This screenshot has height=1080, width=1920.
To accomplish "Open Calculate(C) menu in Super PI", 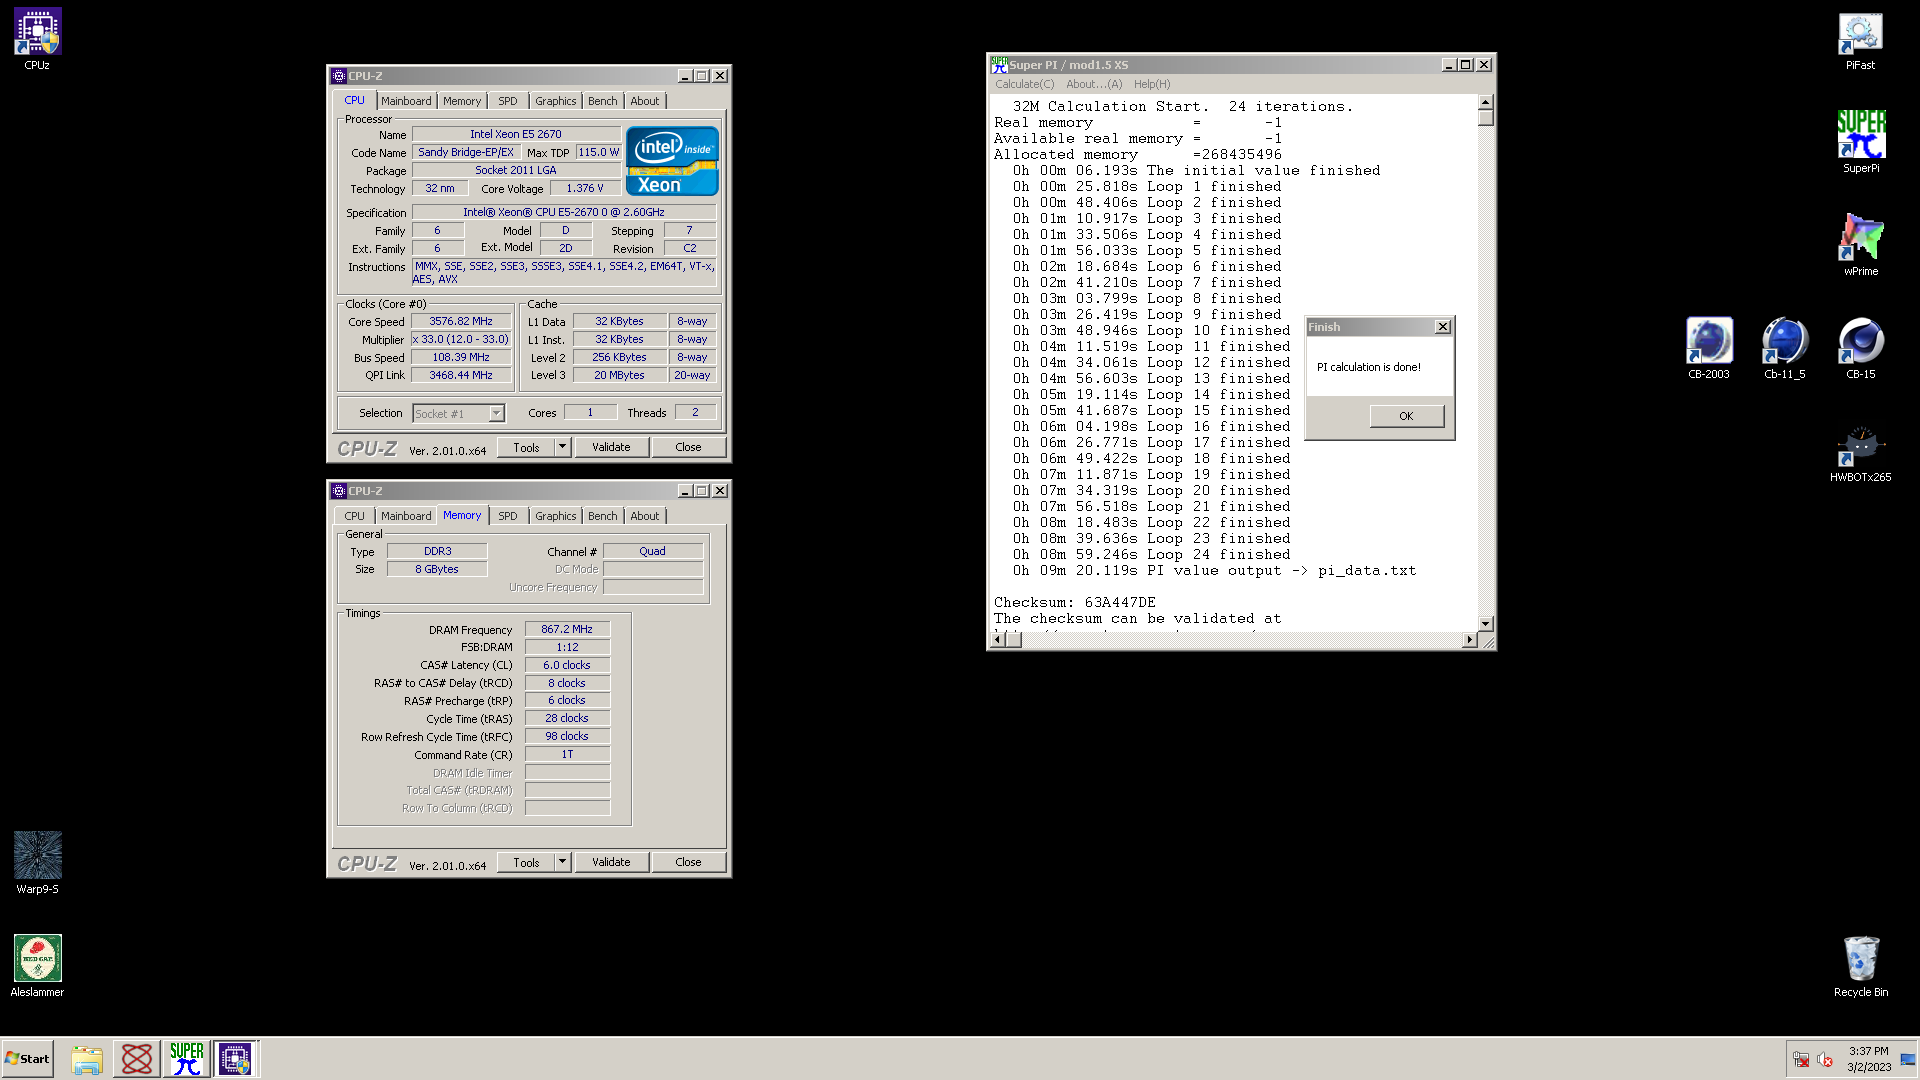I will pyautogui.click(x=1024, y=84).
